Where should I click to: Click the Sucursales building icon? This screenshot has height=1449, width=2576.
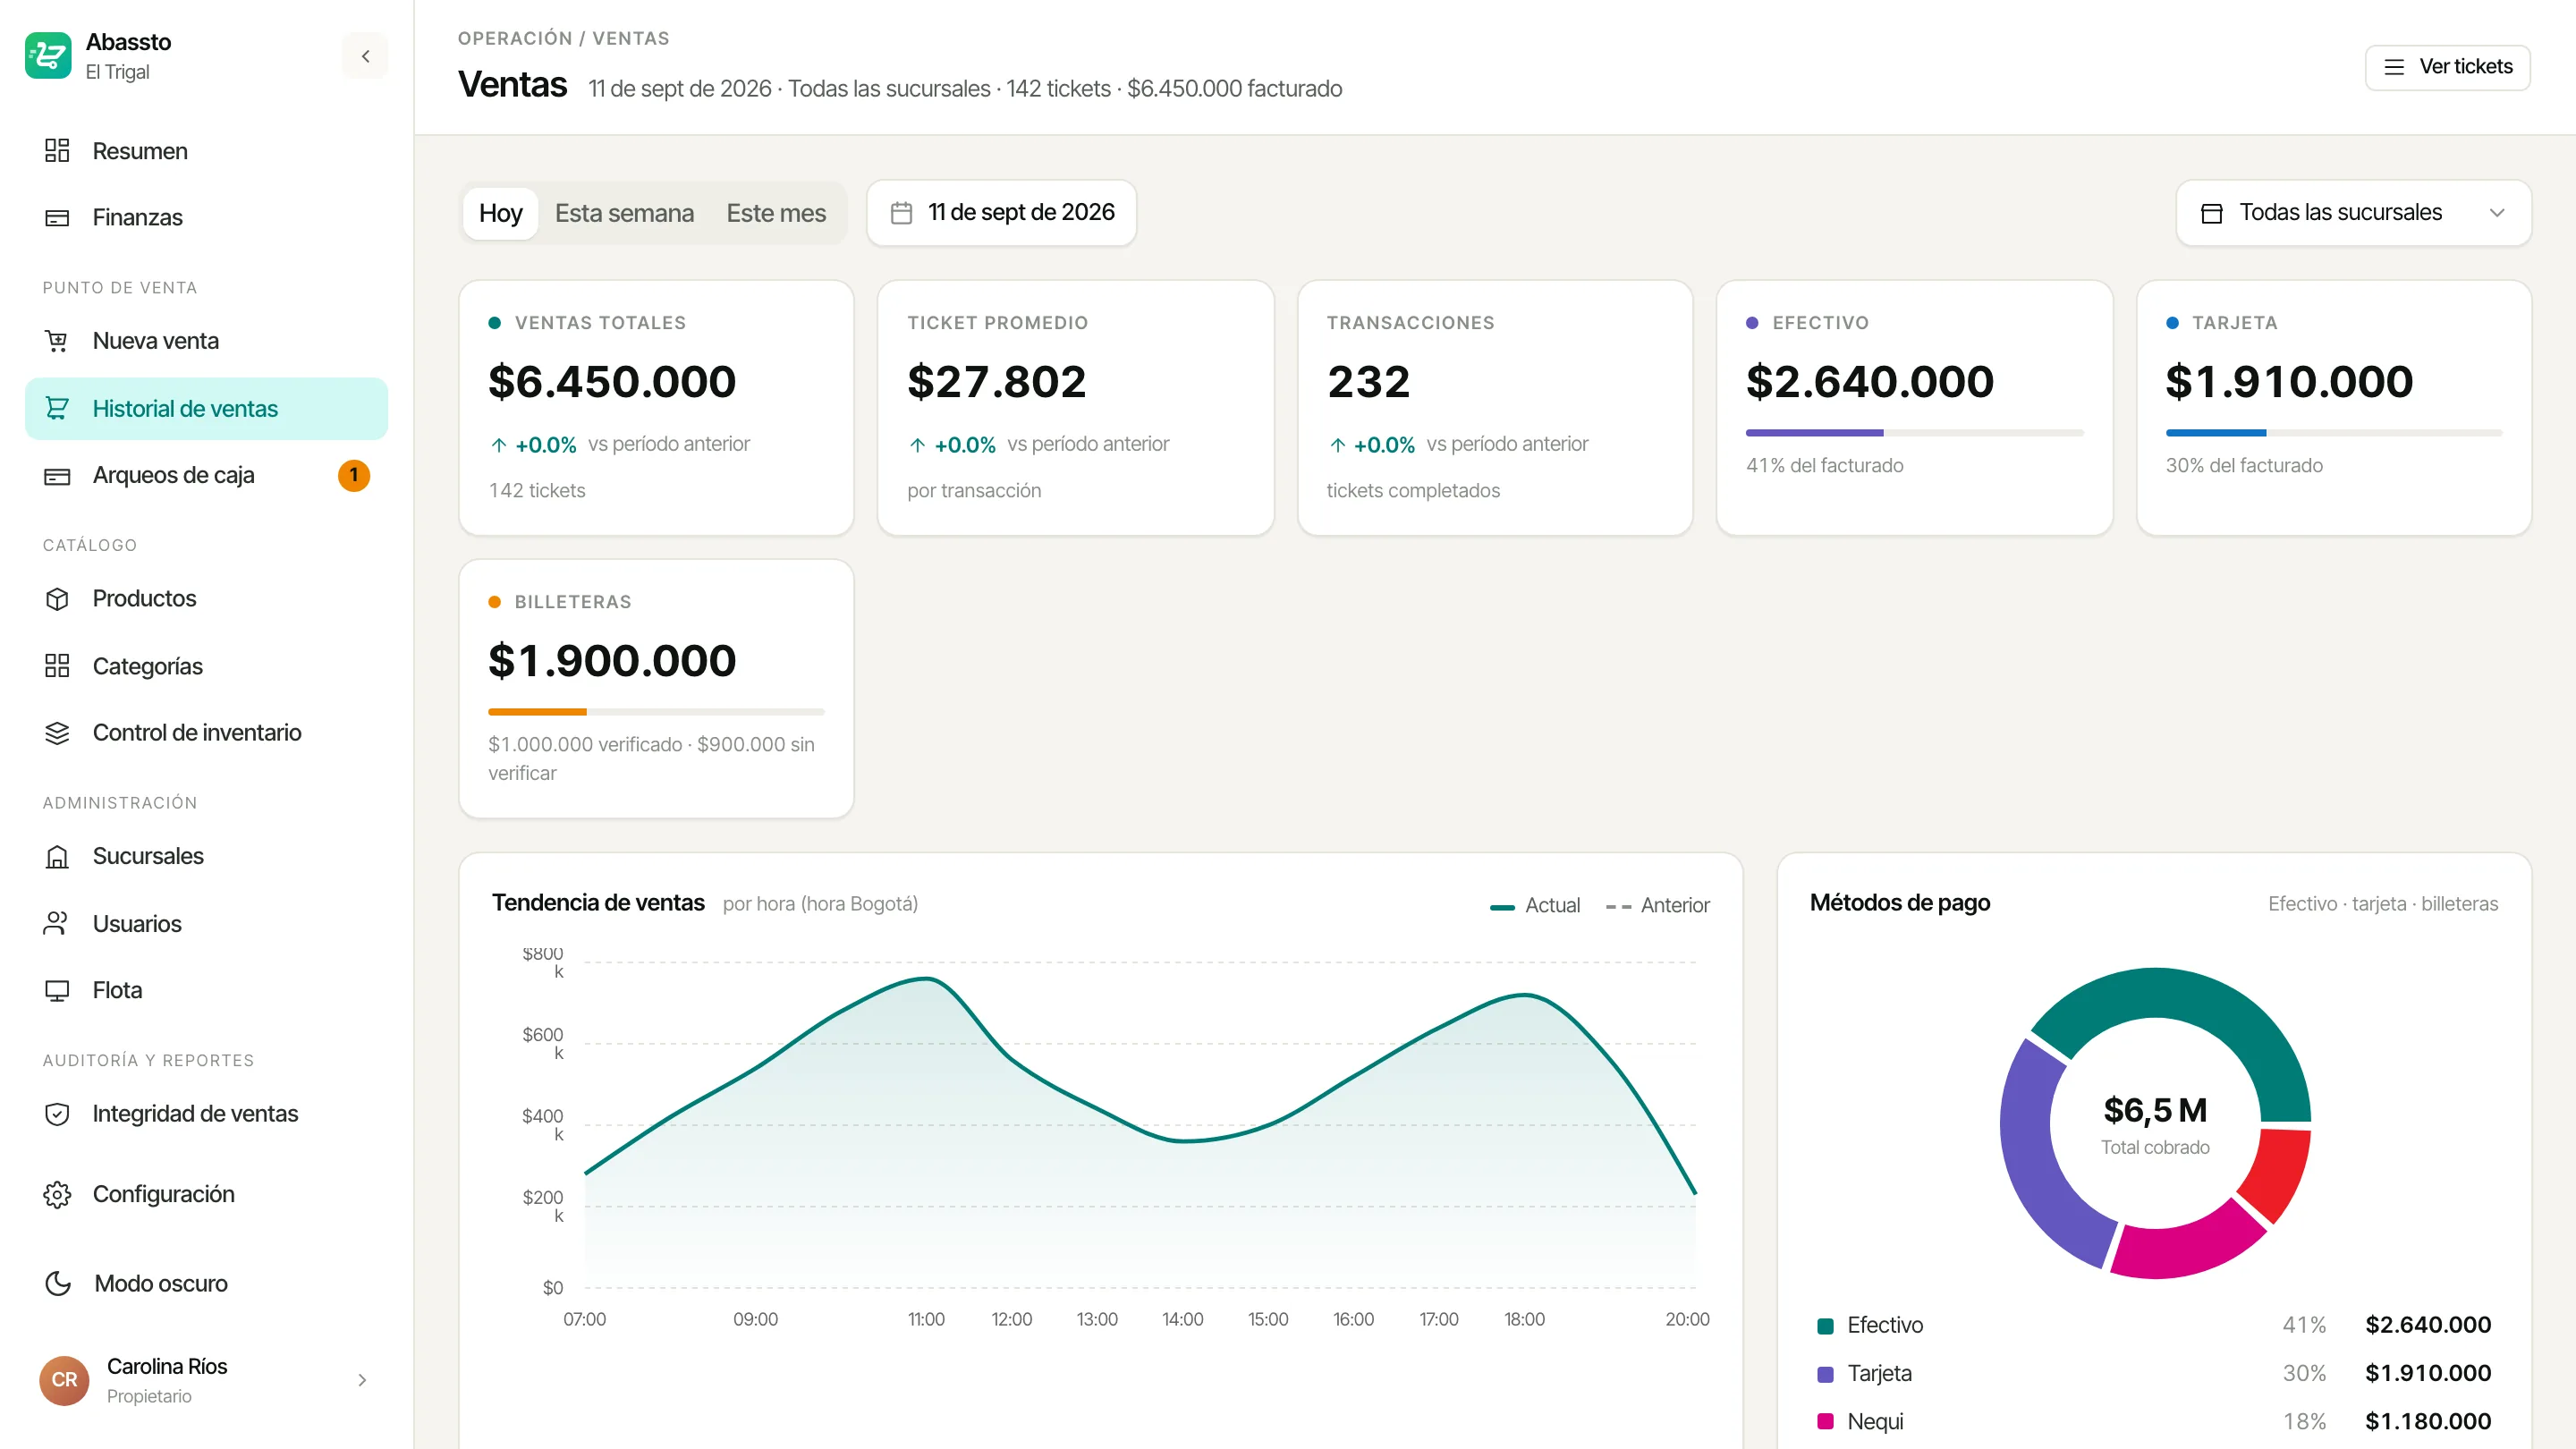(57, 857)
